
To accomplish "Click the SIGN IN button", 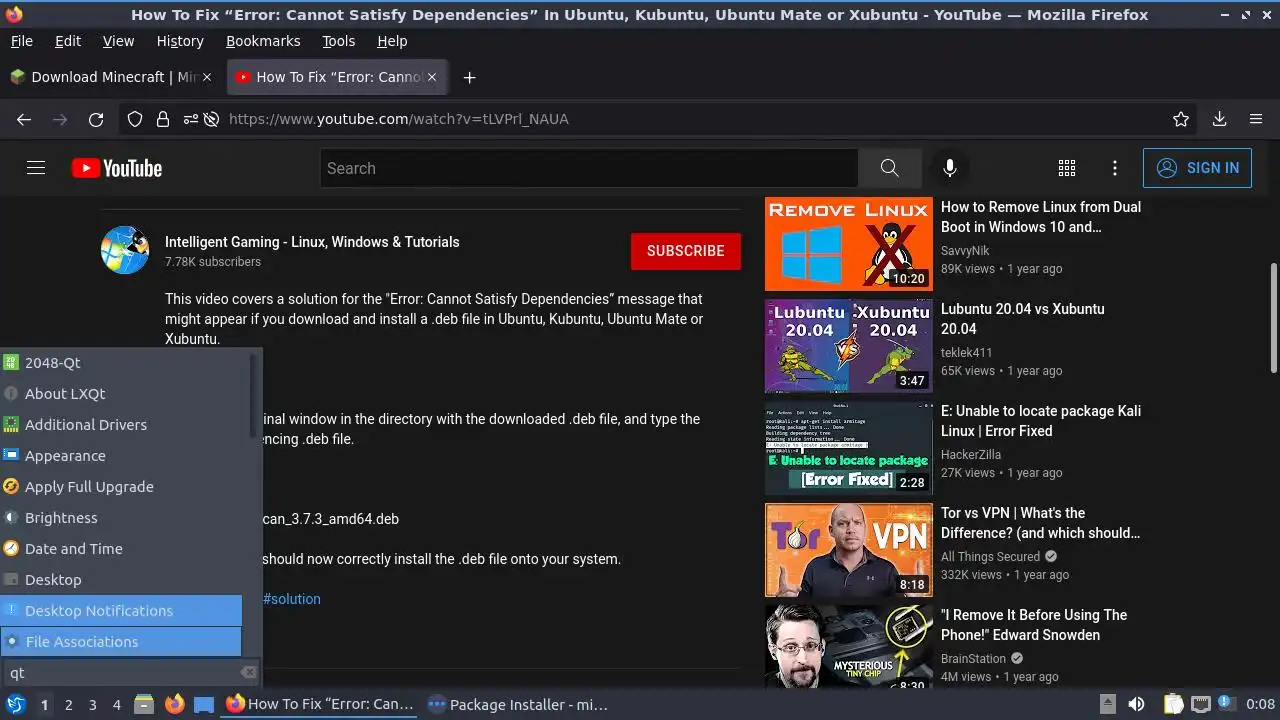I will (1197, 168).
